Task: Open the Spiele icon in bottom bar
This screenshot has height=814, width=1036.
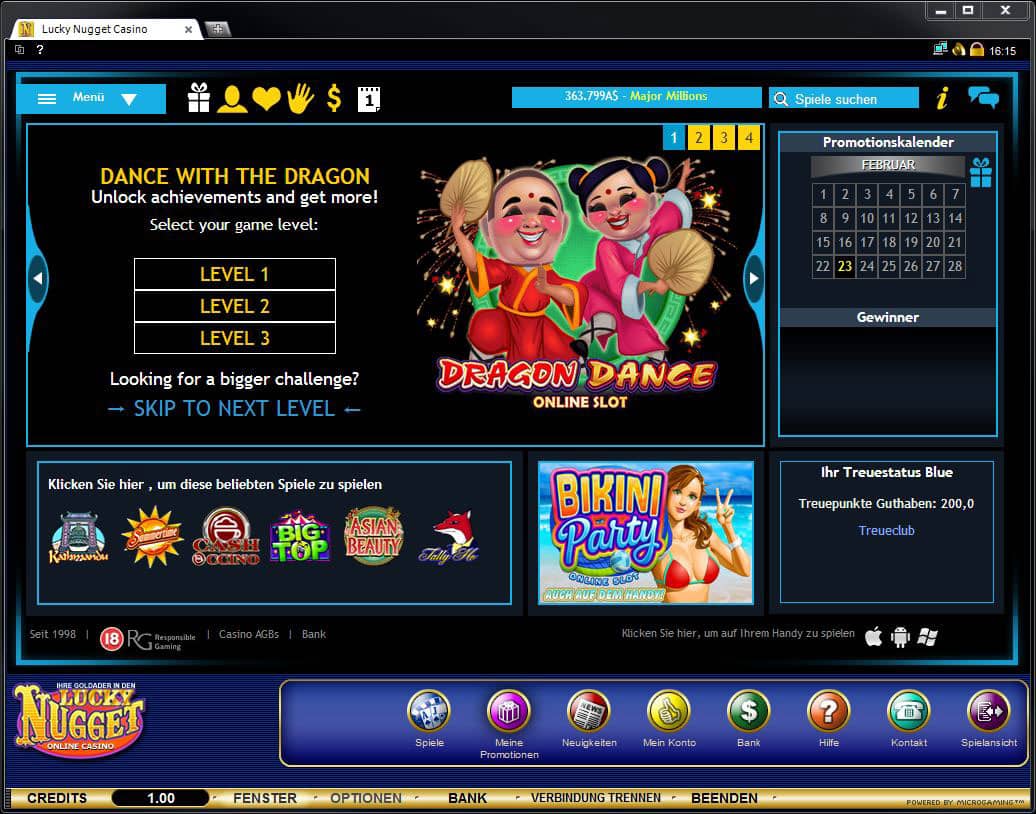Action: point(429,711)
